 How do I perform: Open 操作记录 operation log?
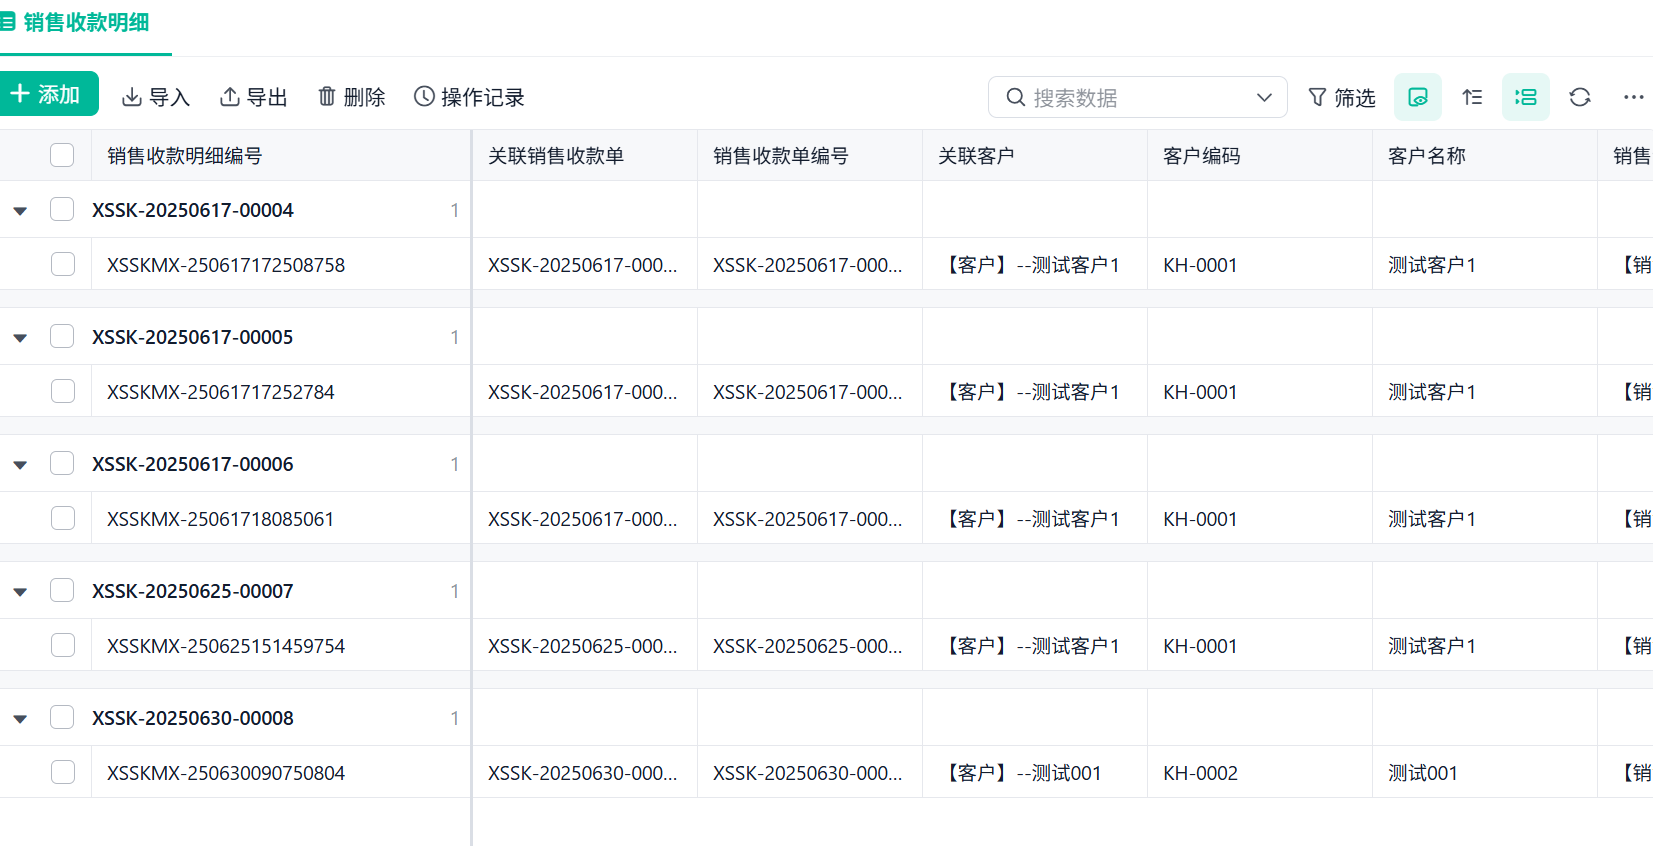point(469,97)
